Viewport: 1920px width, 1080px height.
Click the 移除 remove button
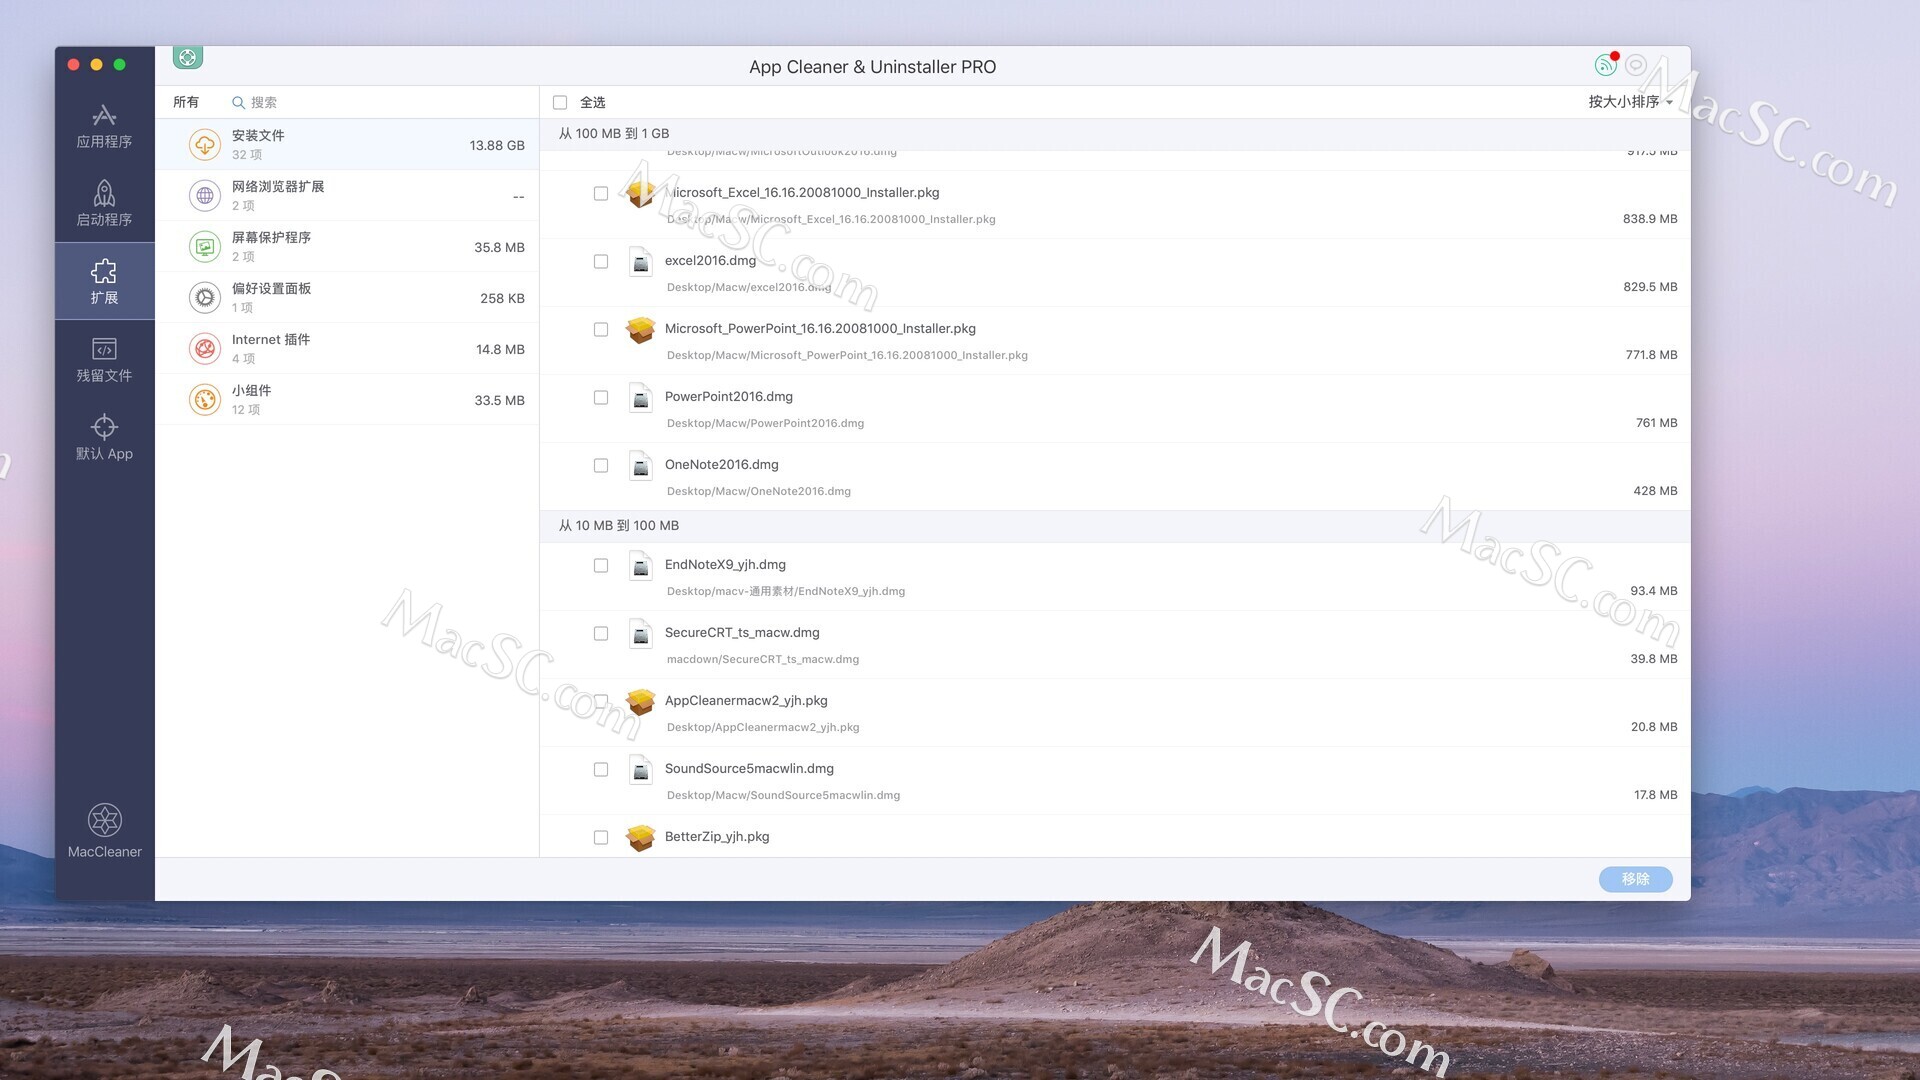point(1635,879)
